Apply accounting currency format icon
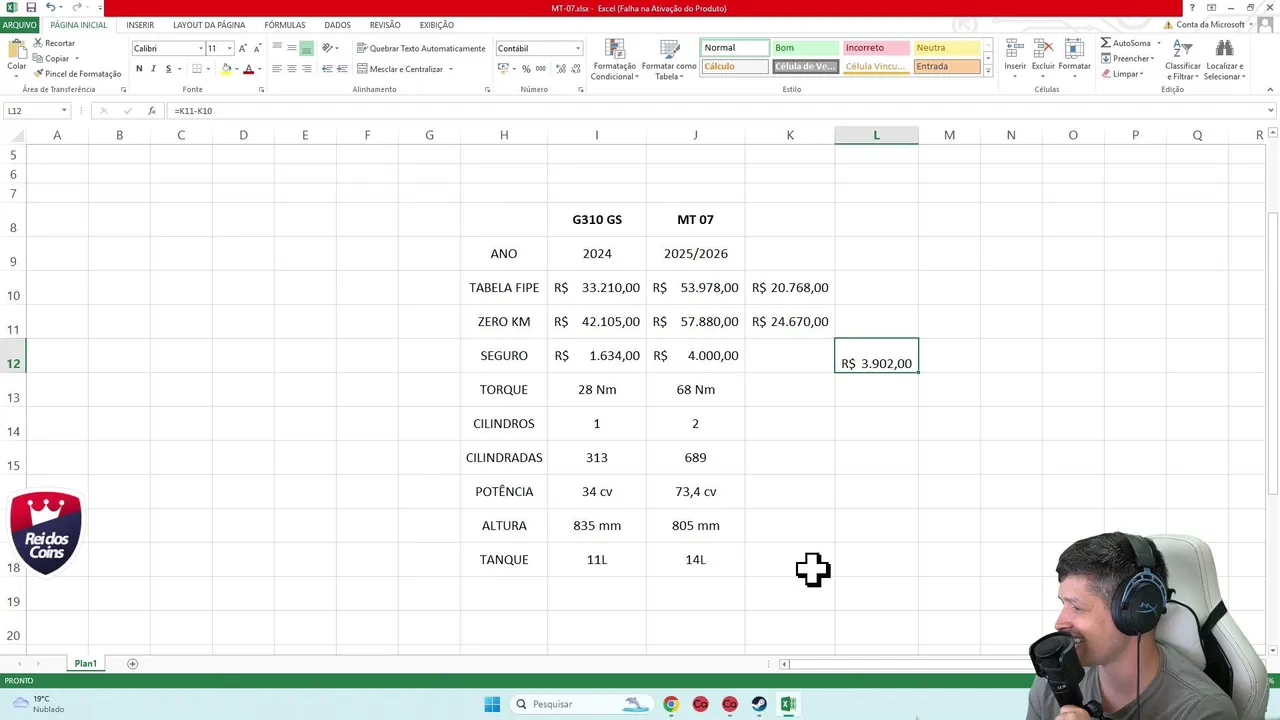The height and width of the screenshot is (720, 1280). [502, 69]
